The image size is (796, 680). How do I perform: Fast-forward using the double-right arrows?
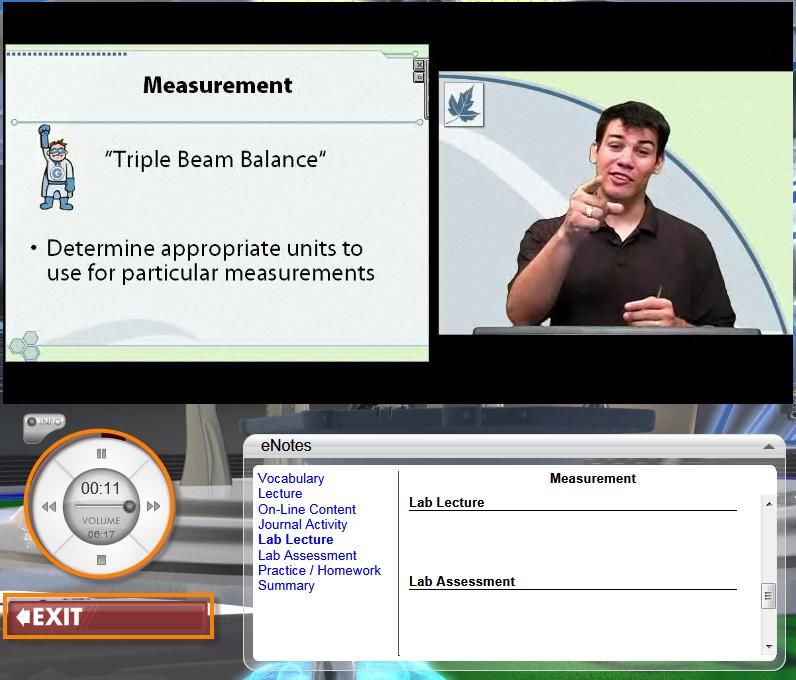click(x=153, y=506)
